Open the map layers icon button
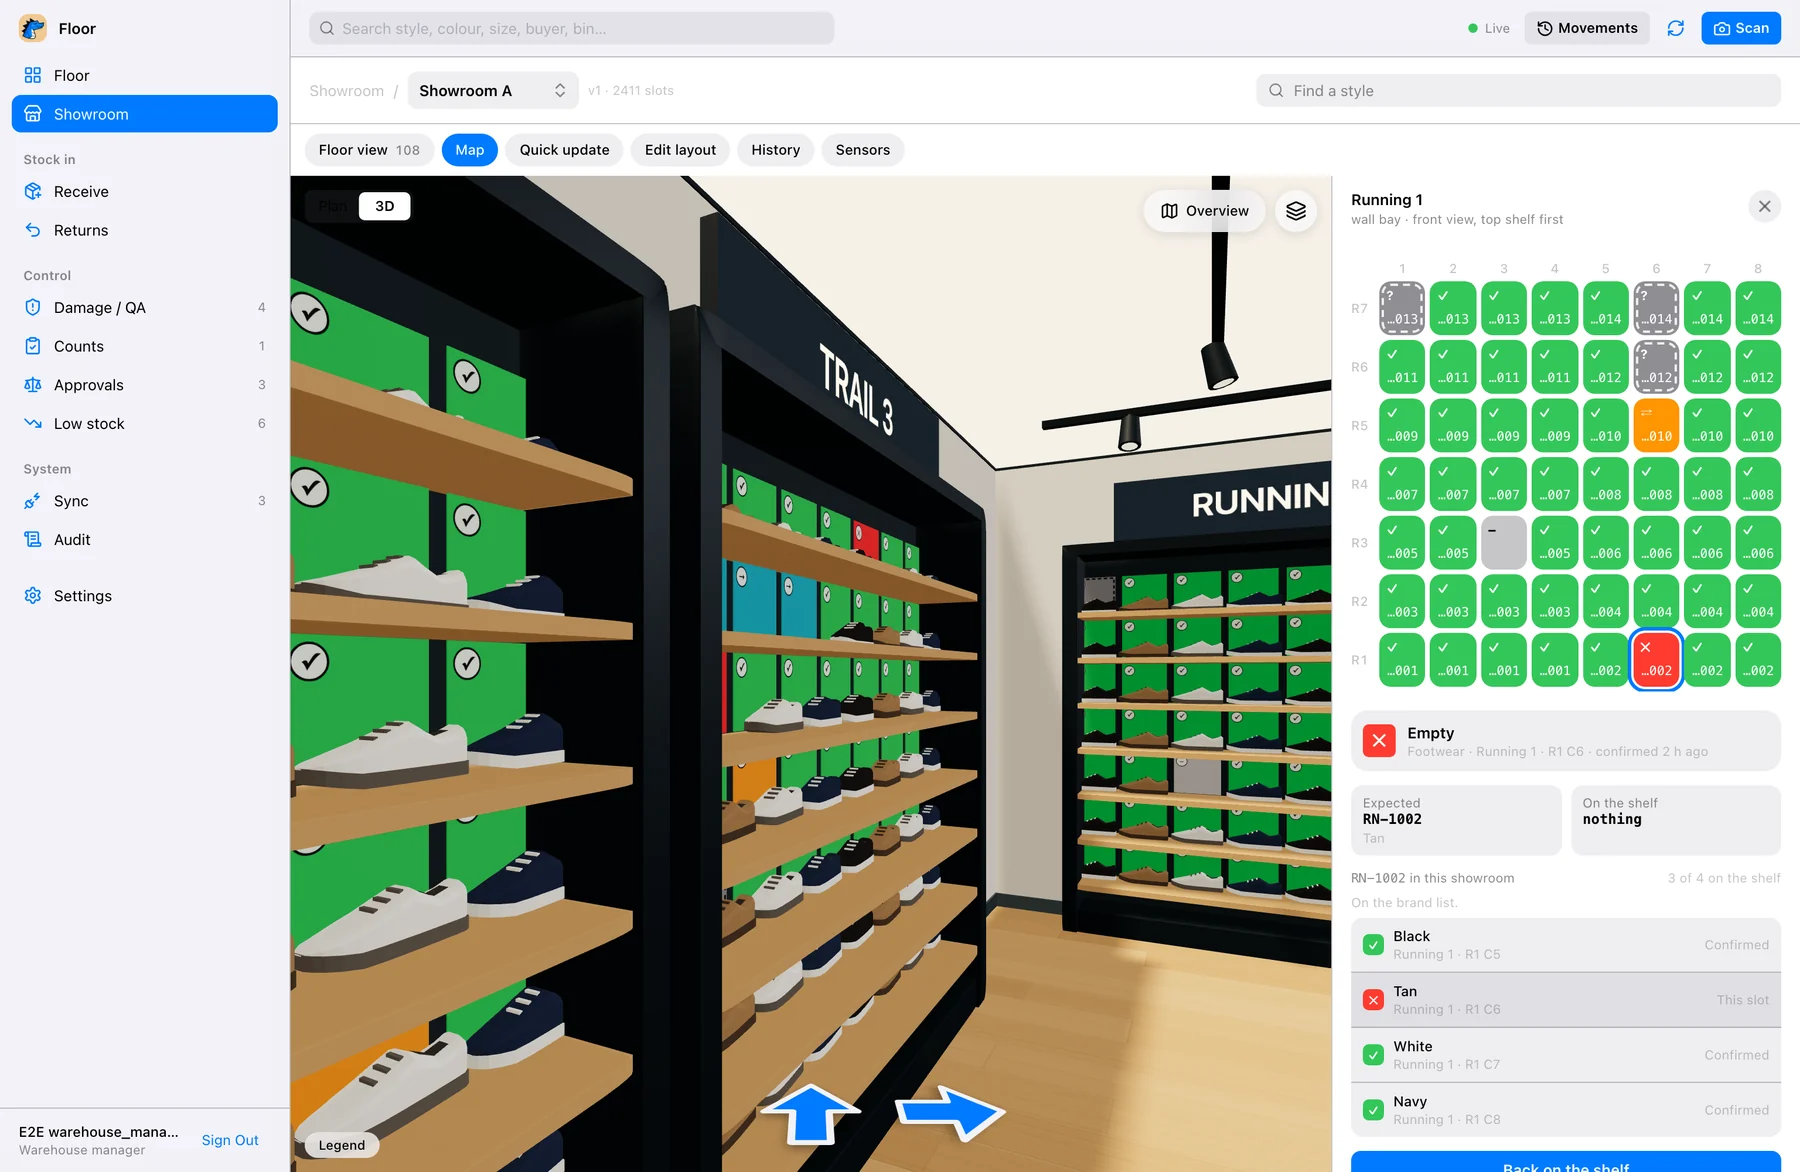This screenshot has height=1172, width=1800. point(1296,211)
